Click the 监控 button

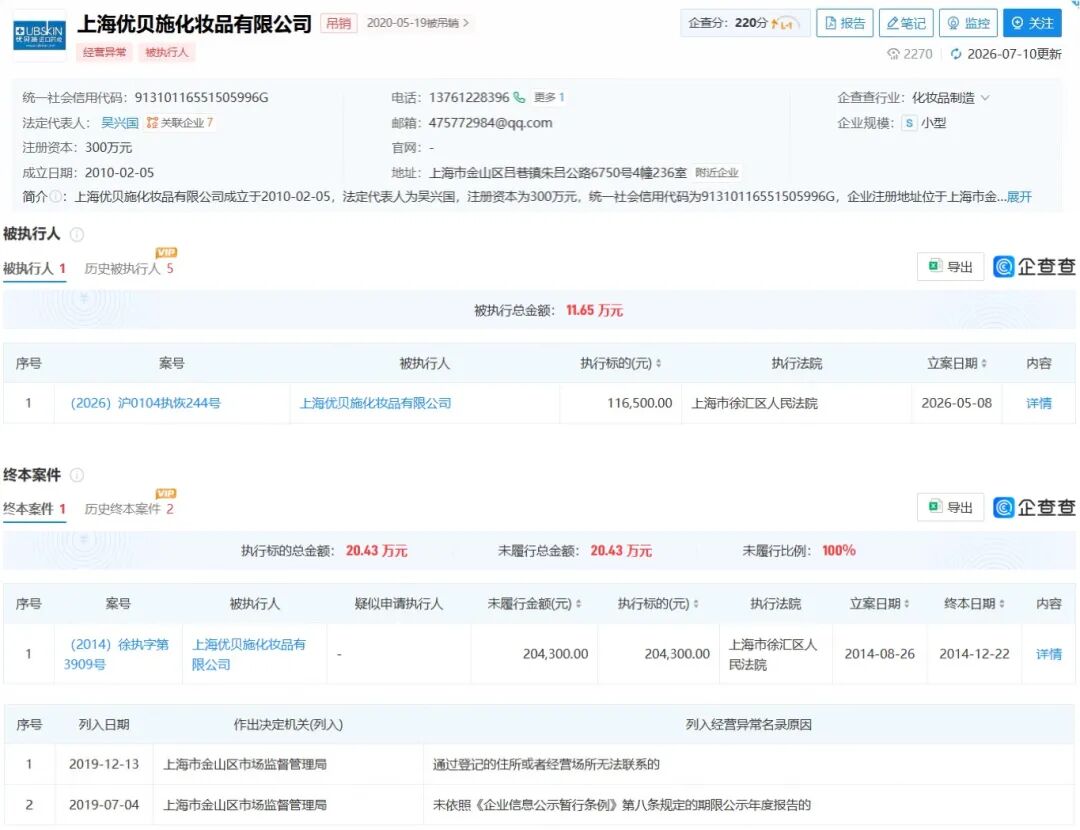pos(968,23)
